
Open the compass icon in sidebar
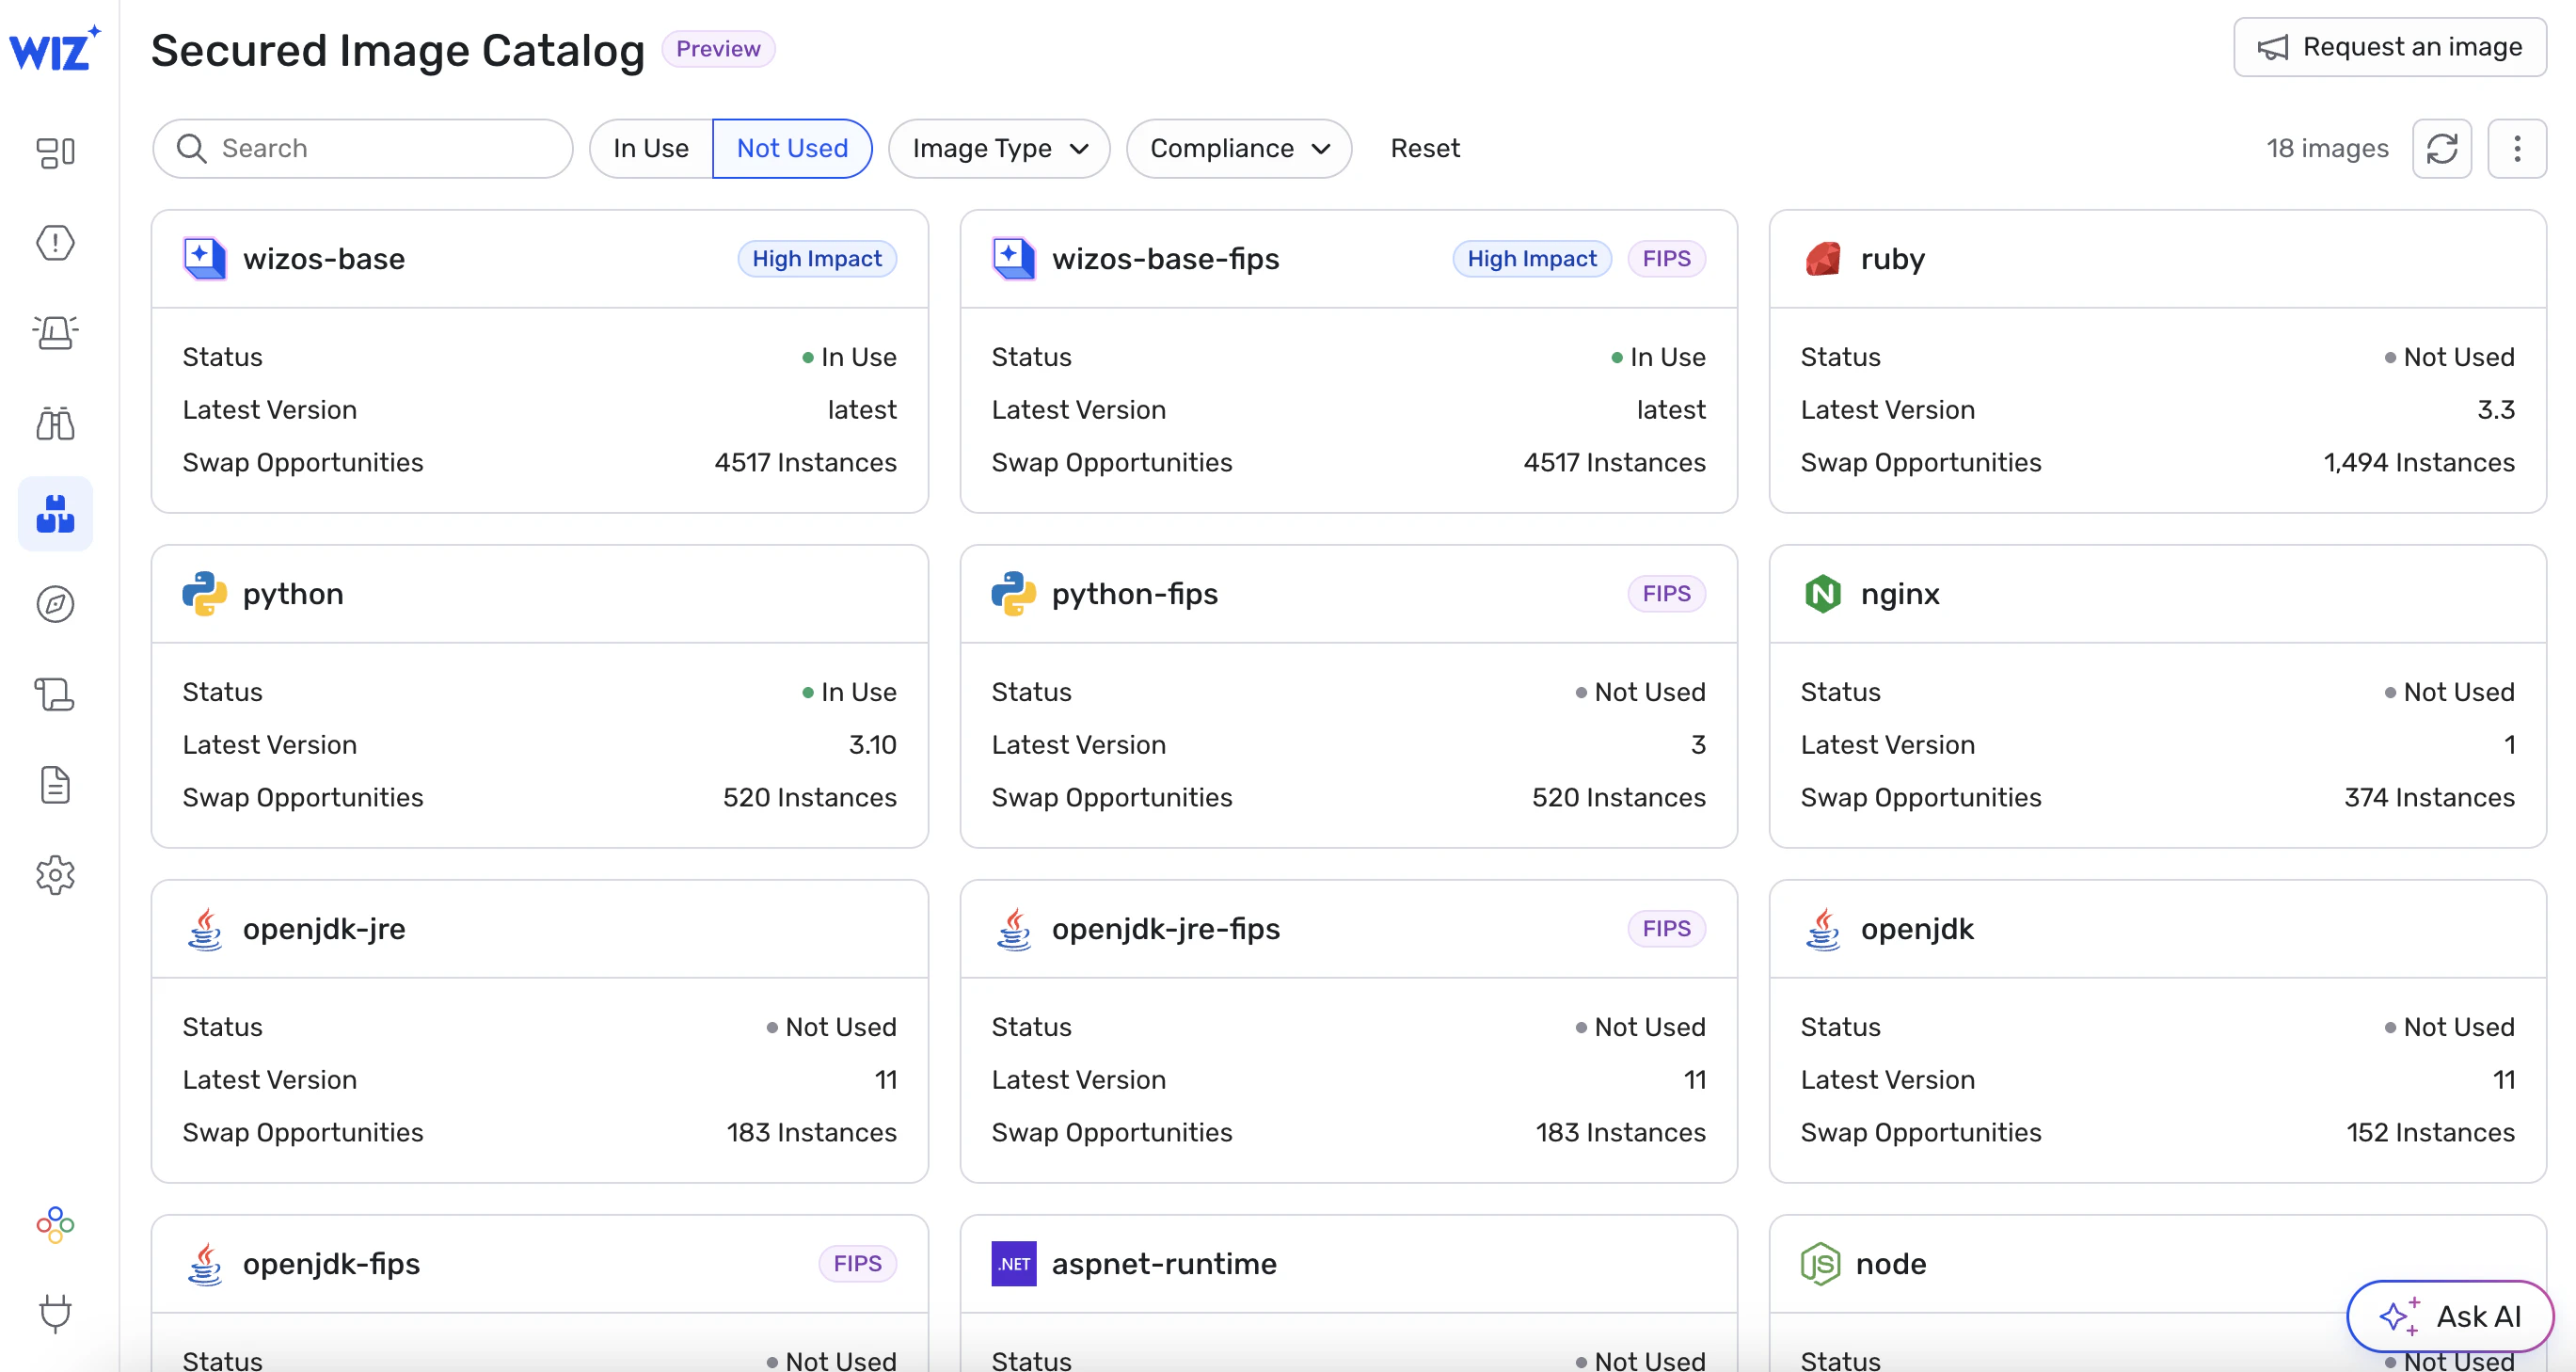click(x=55, y=604)
